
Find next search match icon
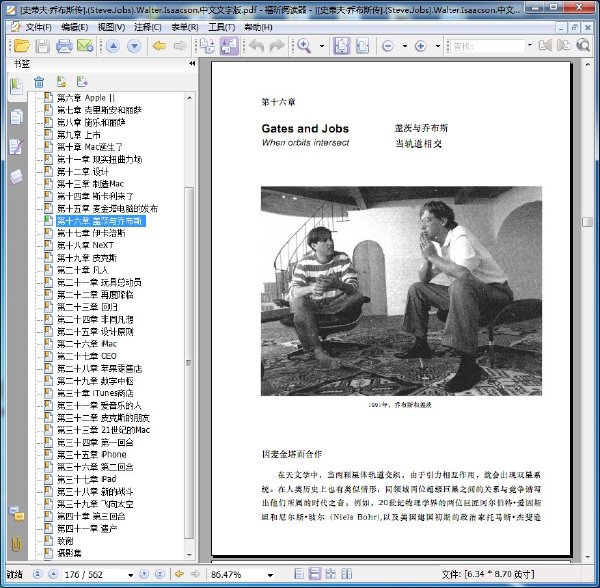563,46
